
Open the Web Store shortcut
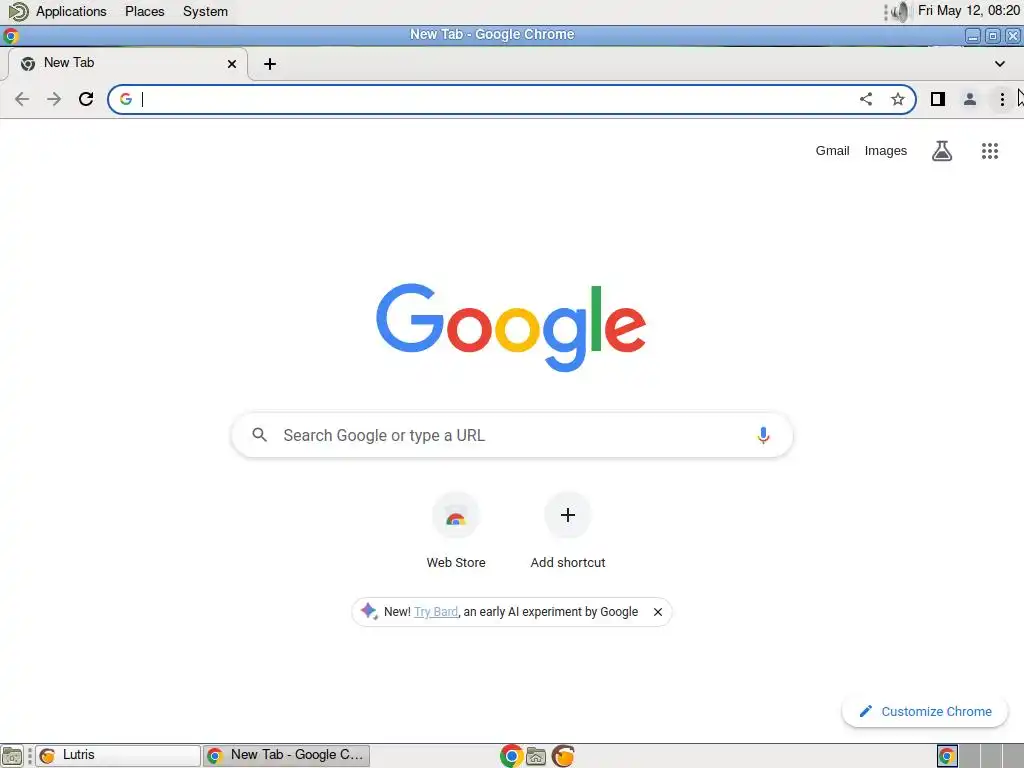pyautogui.click(x=456, y=531)
